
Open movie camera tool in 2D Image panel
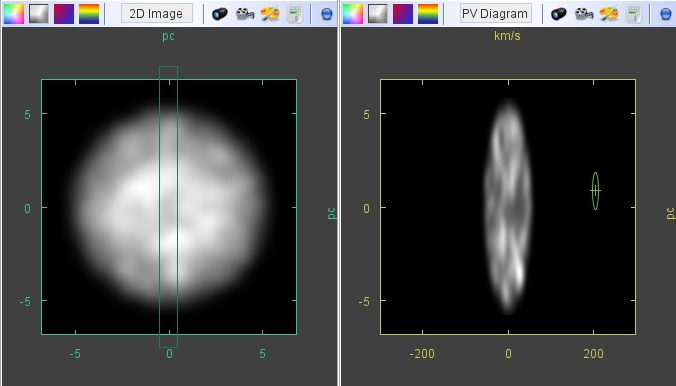coord(245,14)
